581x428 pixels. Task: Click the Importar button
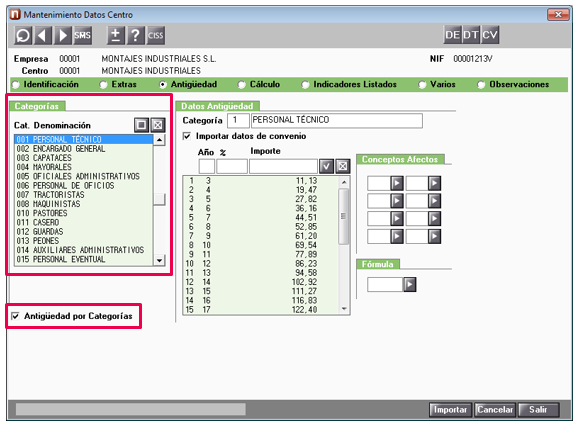(451, 410)
